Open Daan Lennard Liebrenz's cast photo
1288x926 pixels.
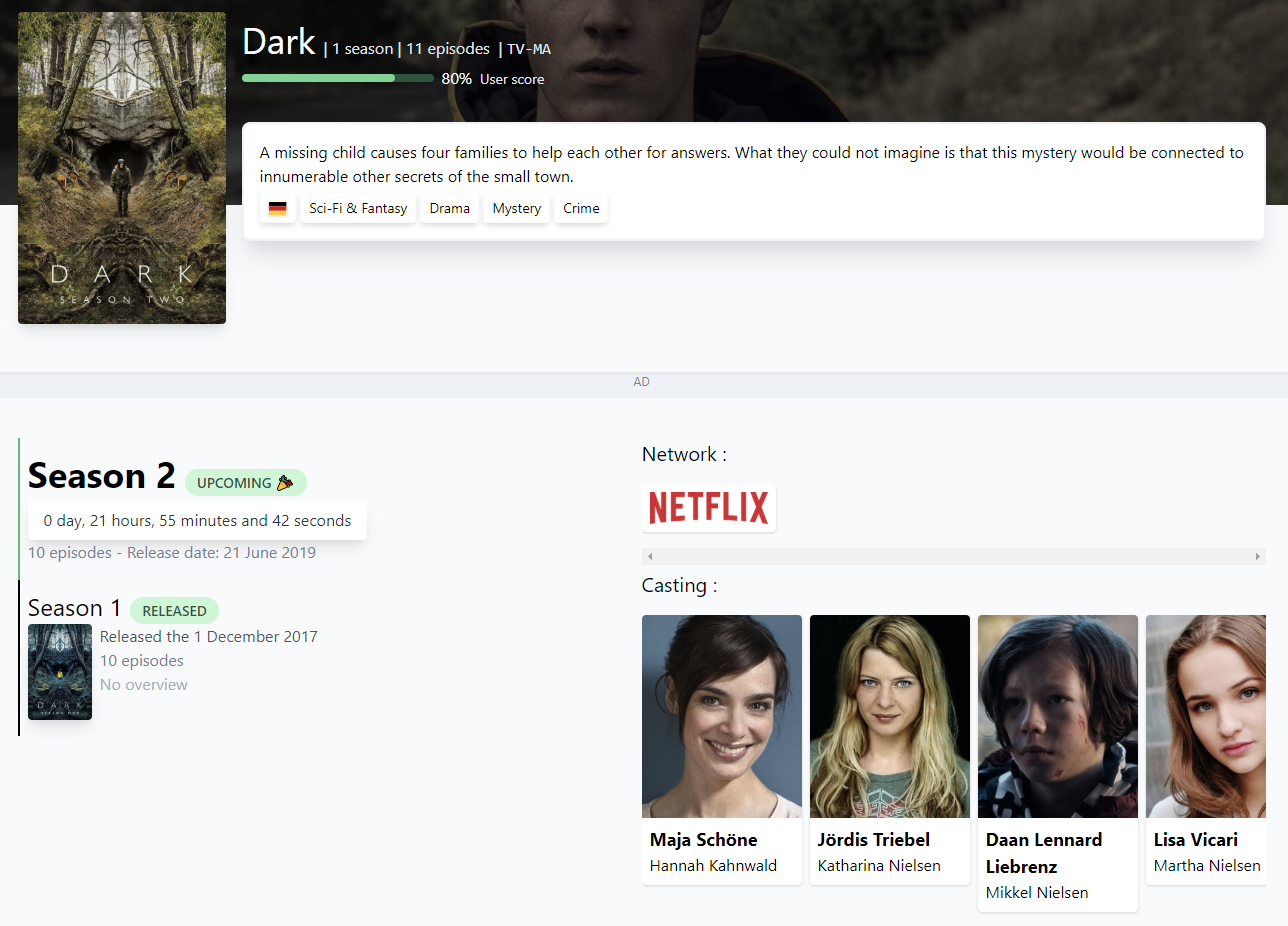pyautogui.click(x=1058, y=716)
